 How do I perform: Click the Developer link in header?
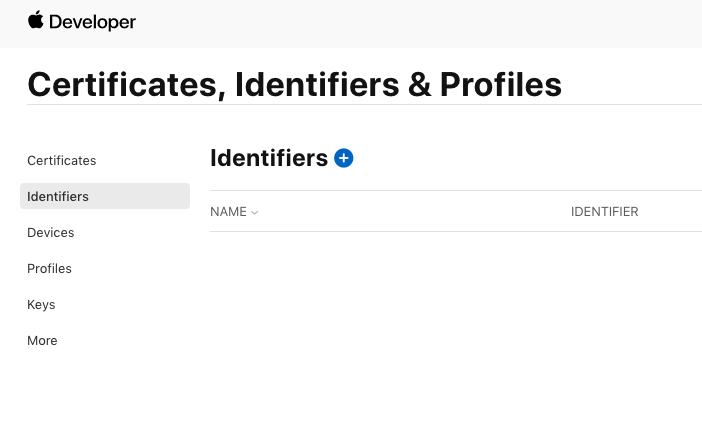93,22
